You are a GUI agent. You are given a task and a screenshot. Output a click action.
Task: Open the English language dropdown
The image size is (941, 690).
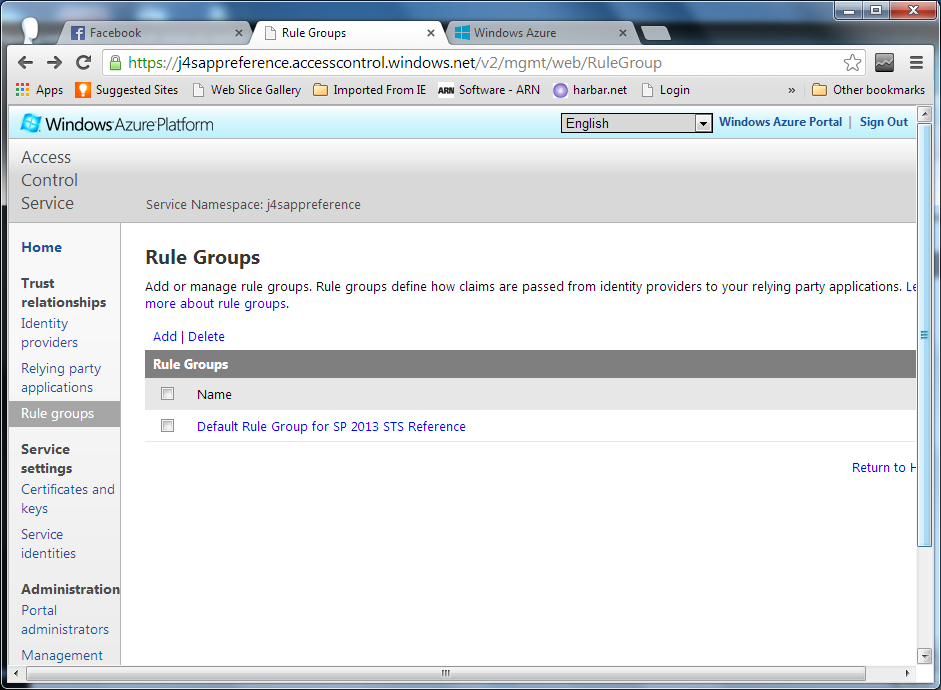click(636, 123)
